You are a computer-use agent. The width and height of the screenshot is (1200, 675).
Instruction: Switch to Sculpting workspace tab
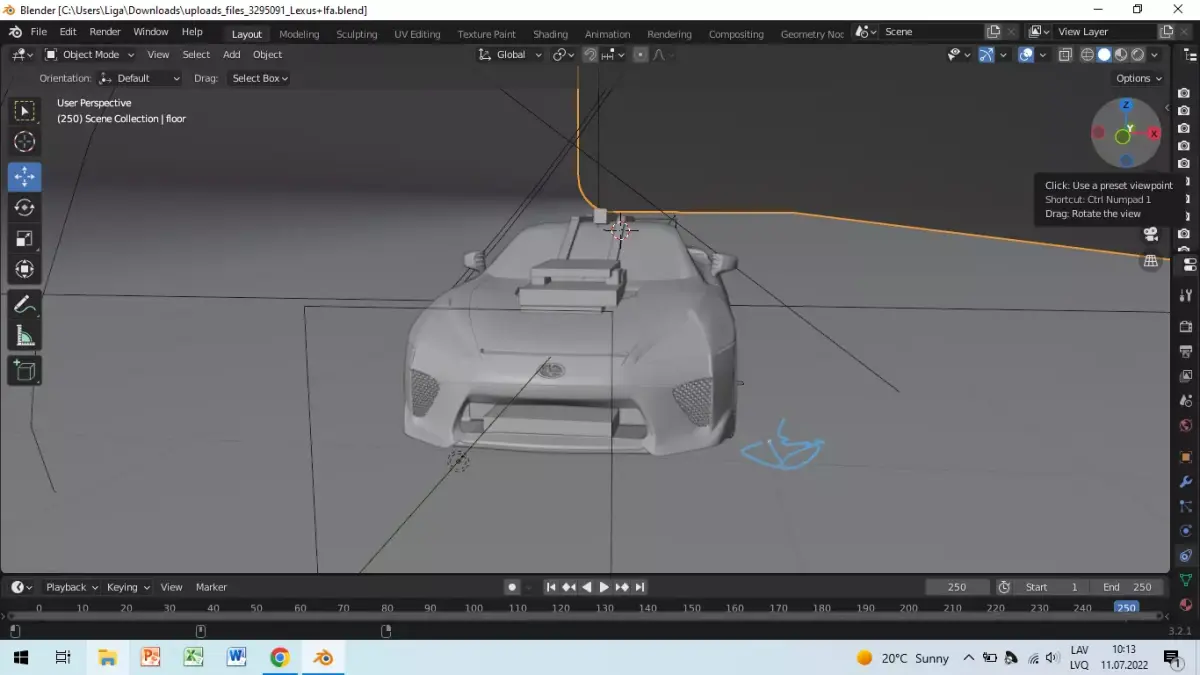357,34
